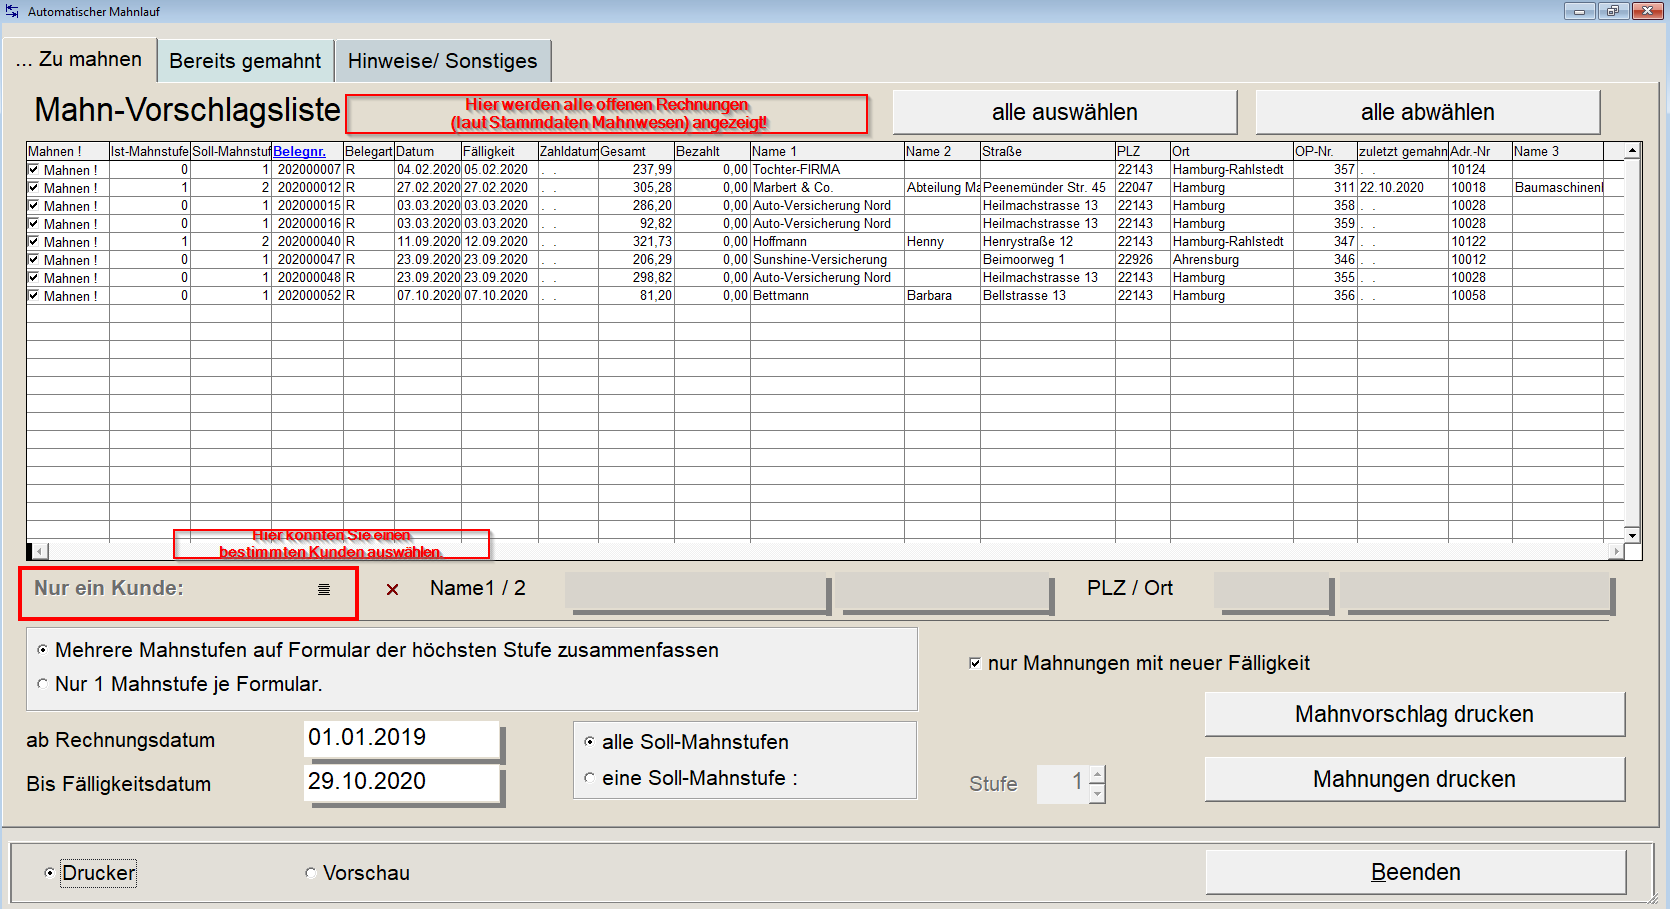The width and height of the screenshot is (1670, 909).
Task: Open the Bereits gemahnt tab
Action: point(245,61)
